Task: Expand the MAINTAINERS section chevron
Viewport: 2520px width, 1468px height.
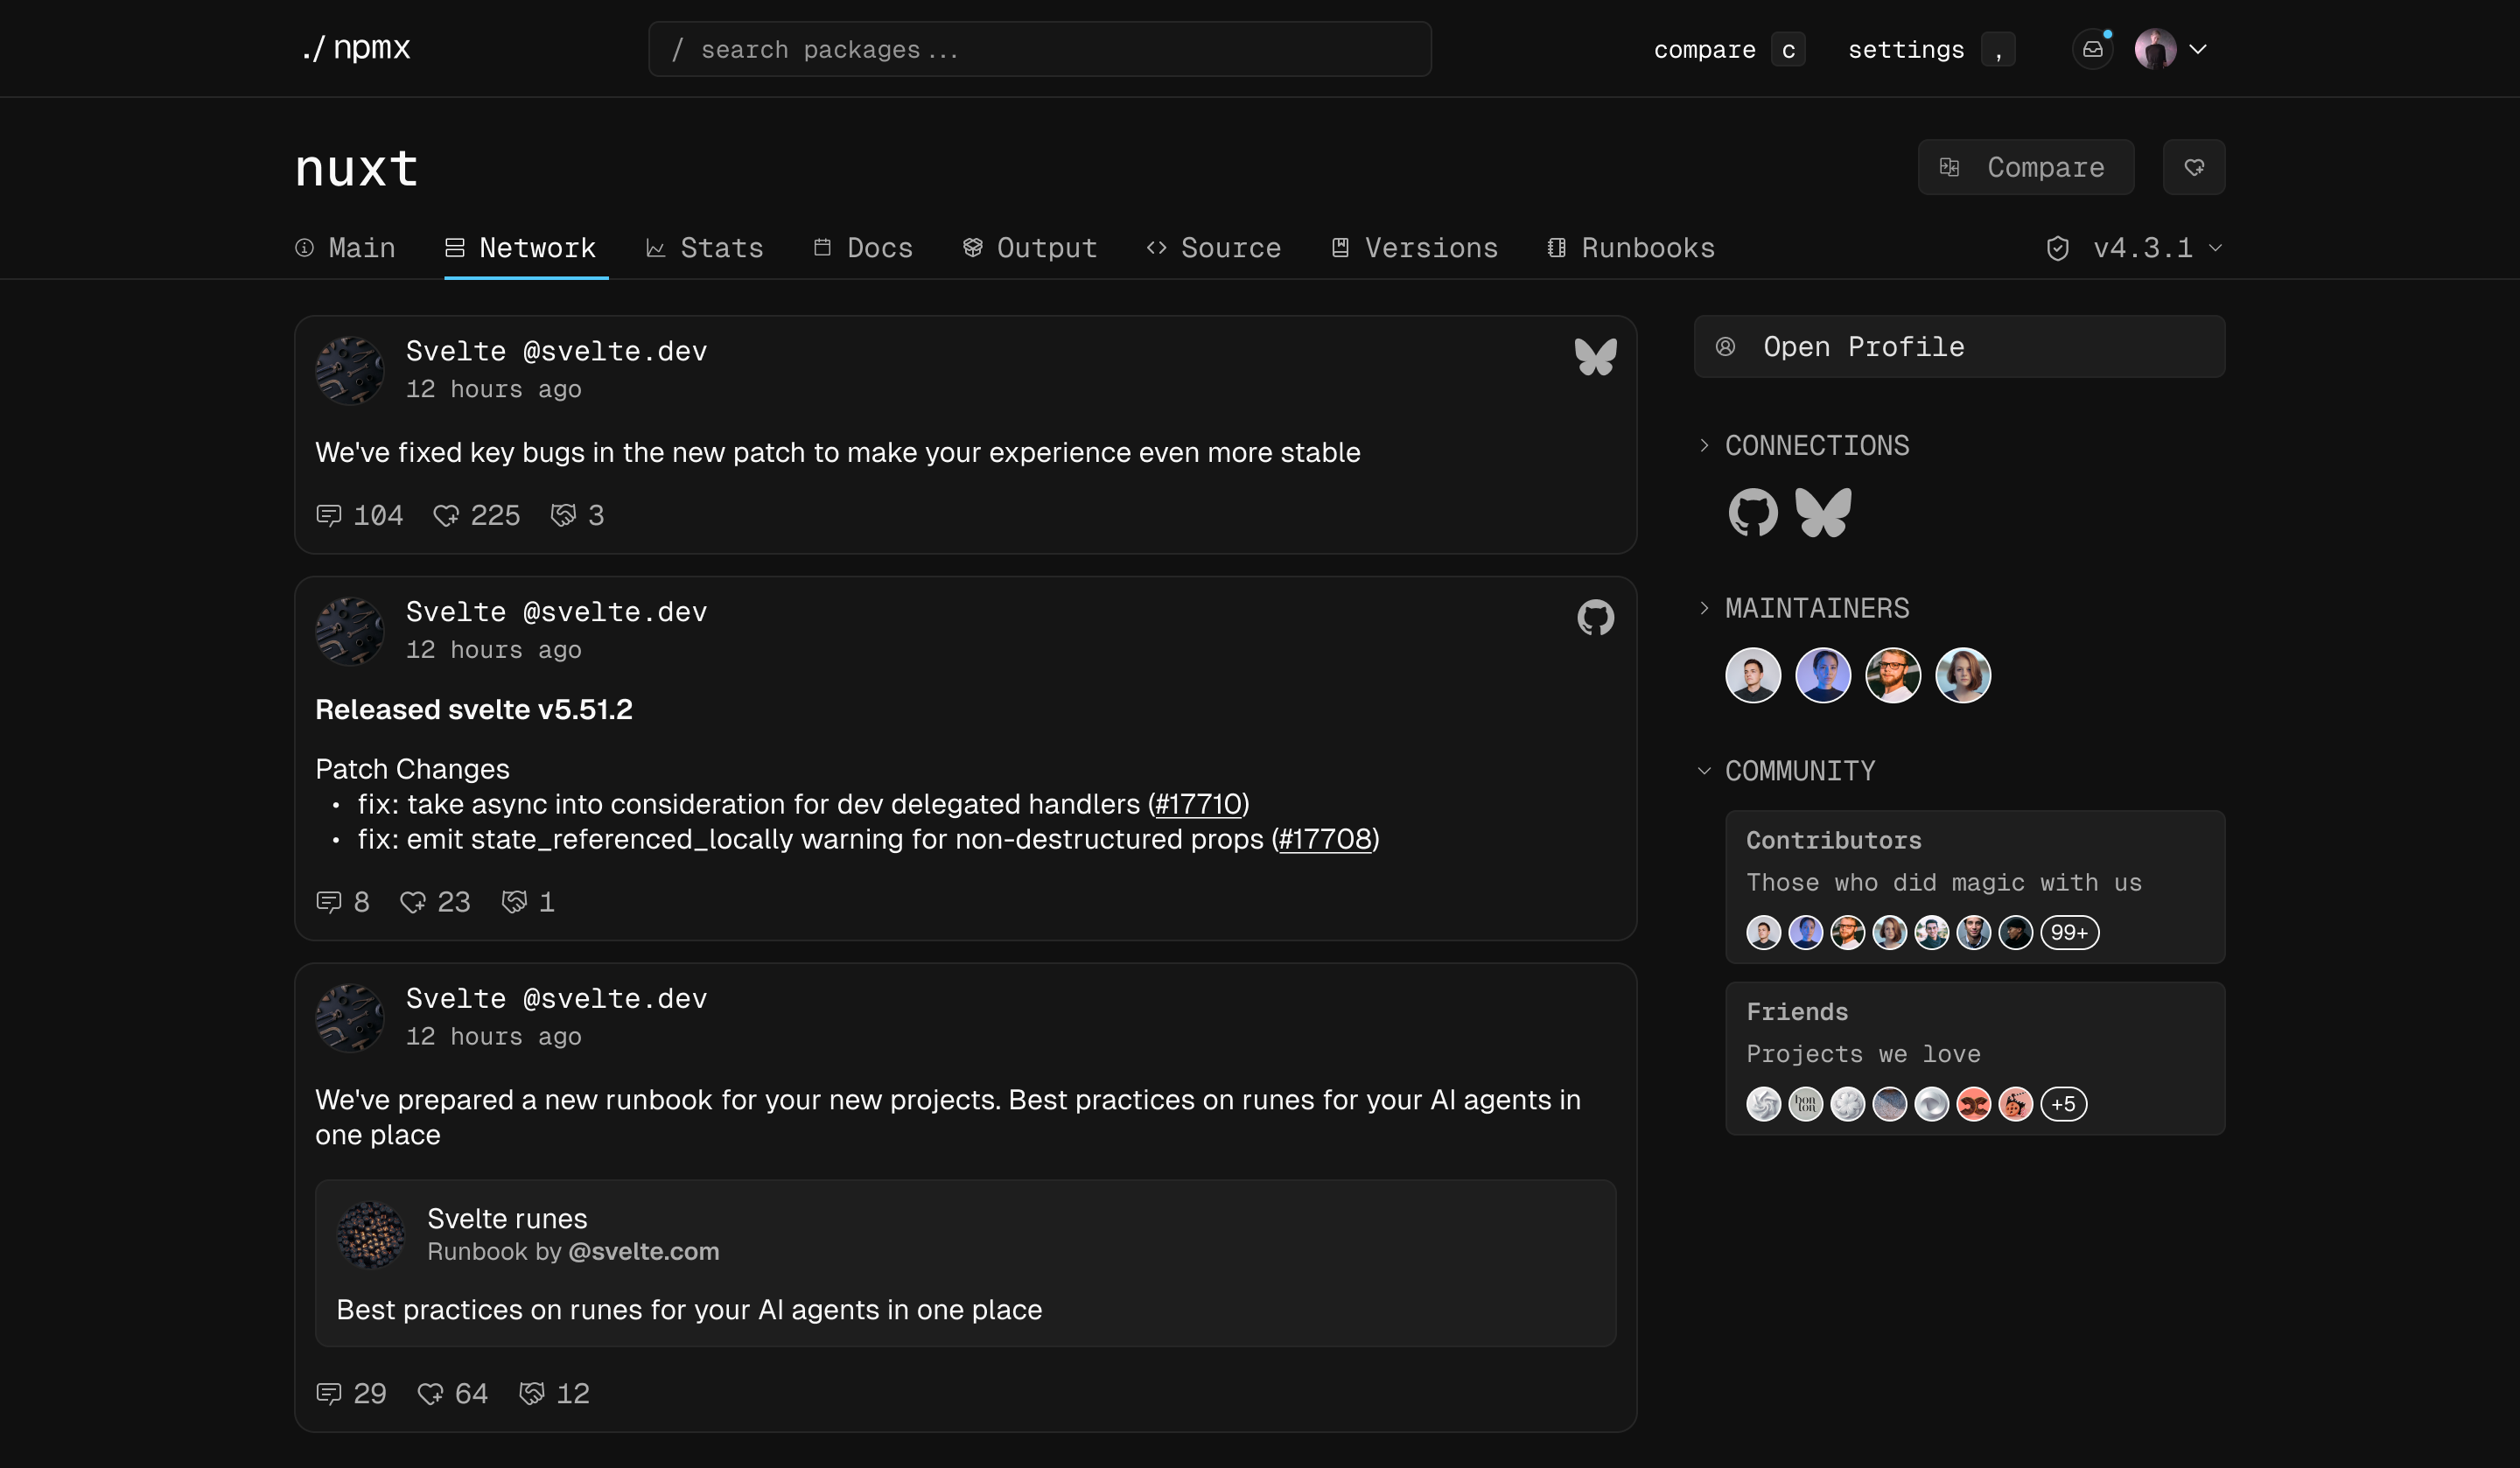Action: point(1704,608)
